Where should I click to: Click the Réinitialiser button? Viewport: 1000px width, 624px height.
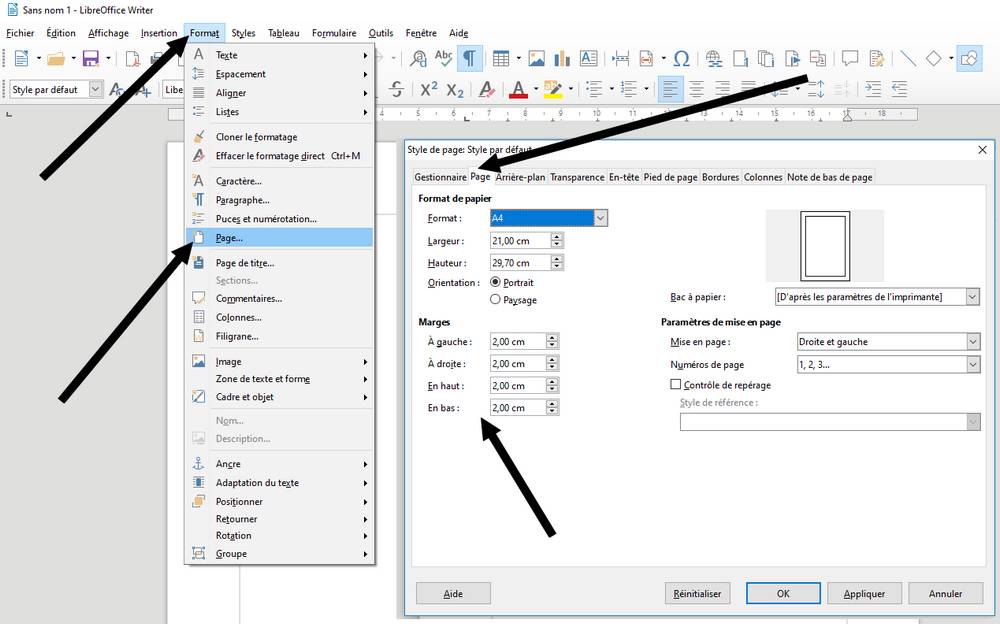(x=698, y=593)
